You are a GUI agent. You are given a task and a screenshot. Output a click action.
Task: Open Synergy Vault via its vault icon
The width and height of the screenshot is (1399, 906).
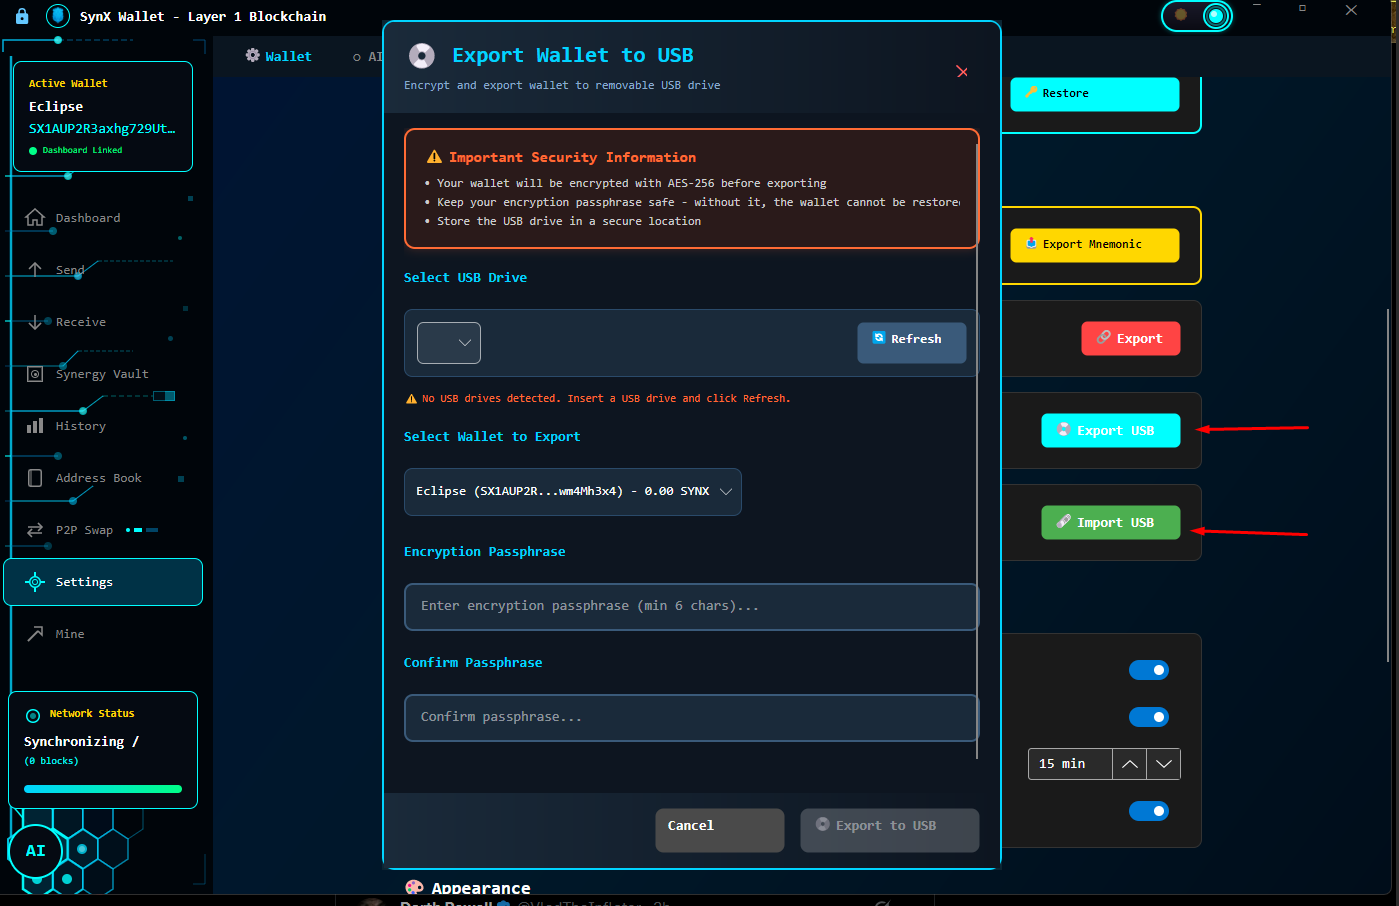35,374
